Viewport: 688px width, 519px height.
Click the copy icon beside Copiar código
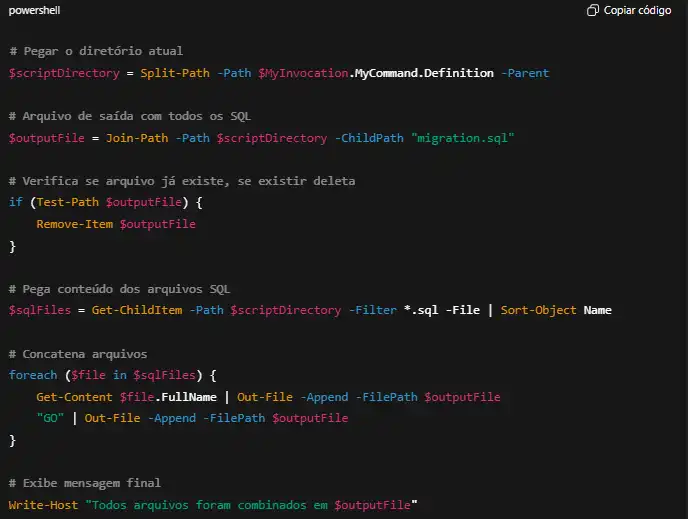pyautogui.click(x=593, y=10)
